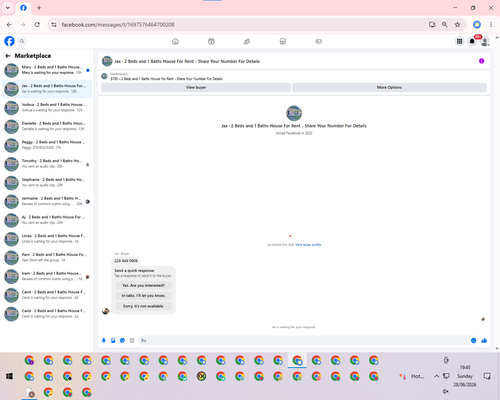
Task: Open the Windows notification center icon
Action: coord(487,376)
